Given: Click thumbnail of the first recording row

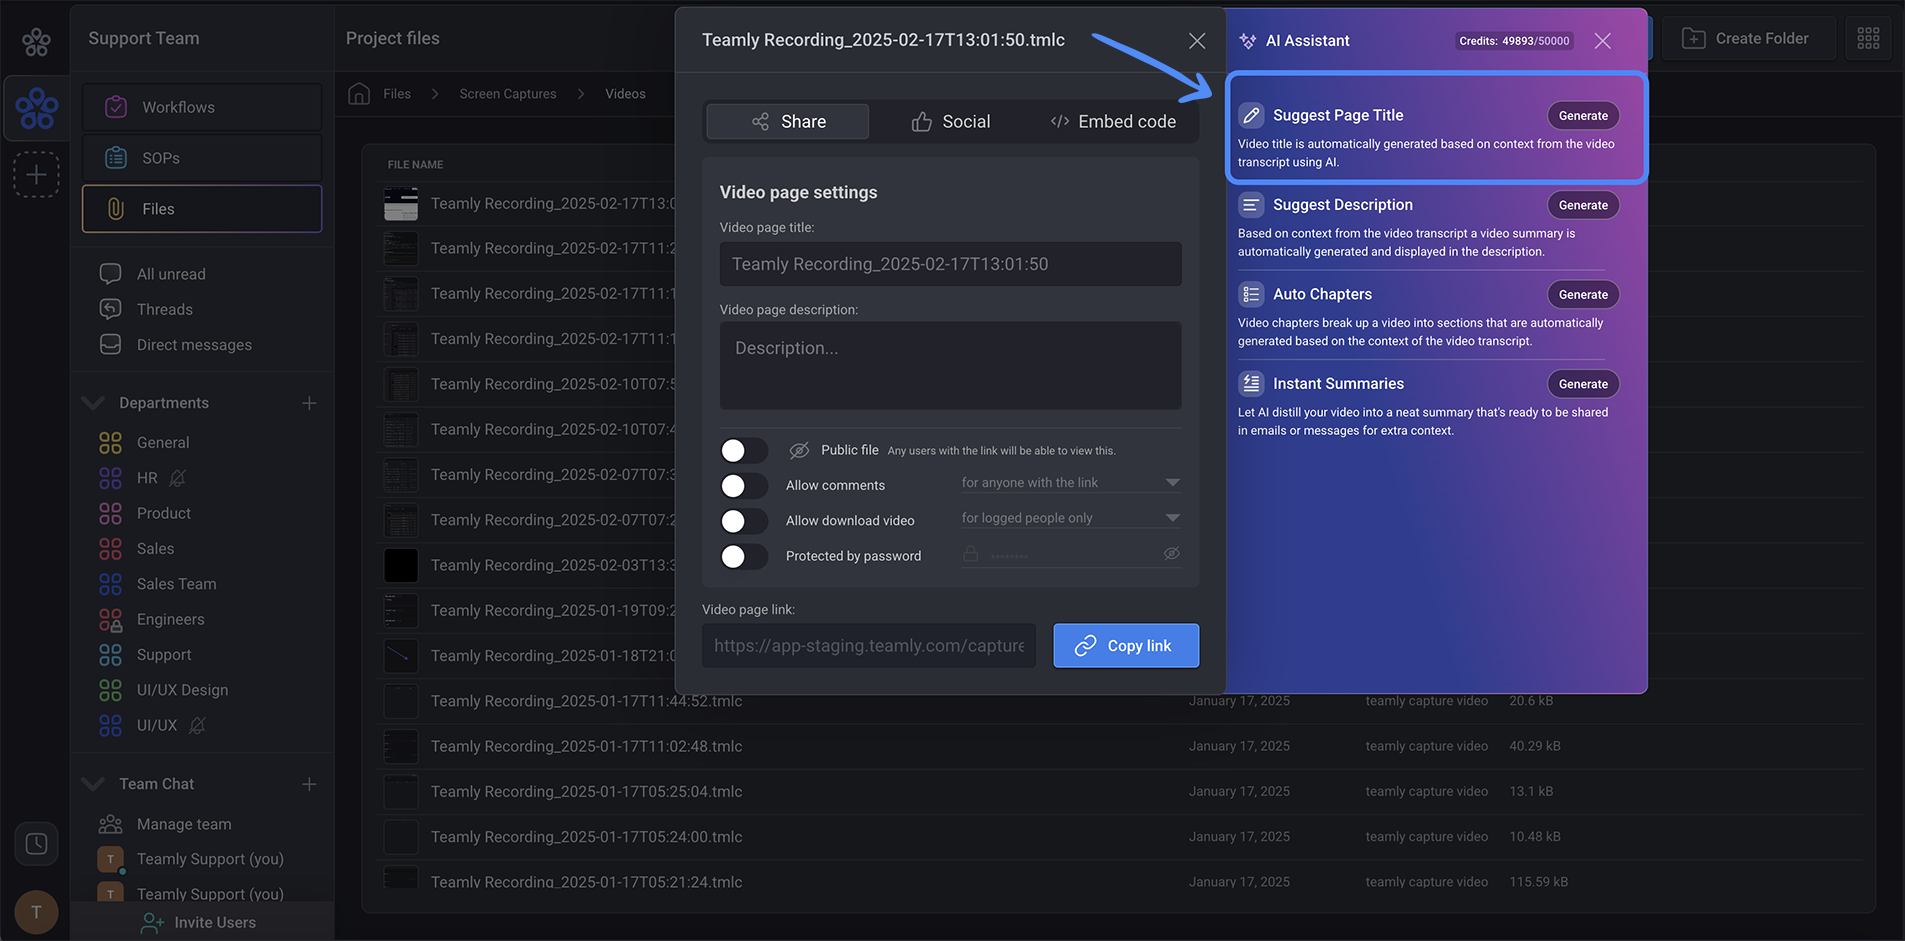Looking at the screenshot, I should (401, 204).
